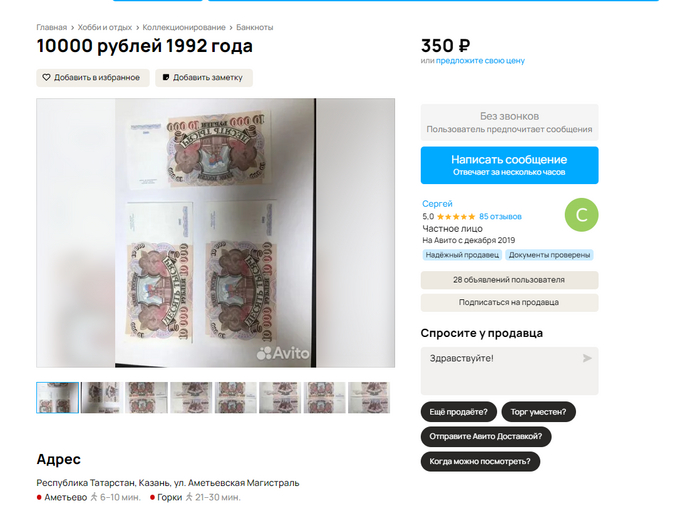The image size is (700, 506).
Task: Click the heart icon to add favorite
Action: point(46,77)
